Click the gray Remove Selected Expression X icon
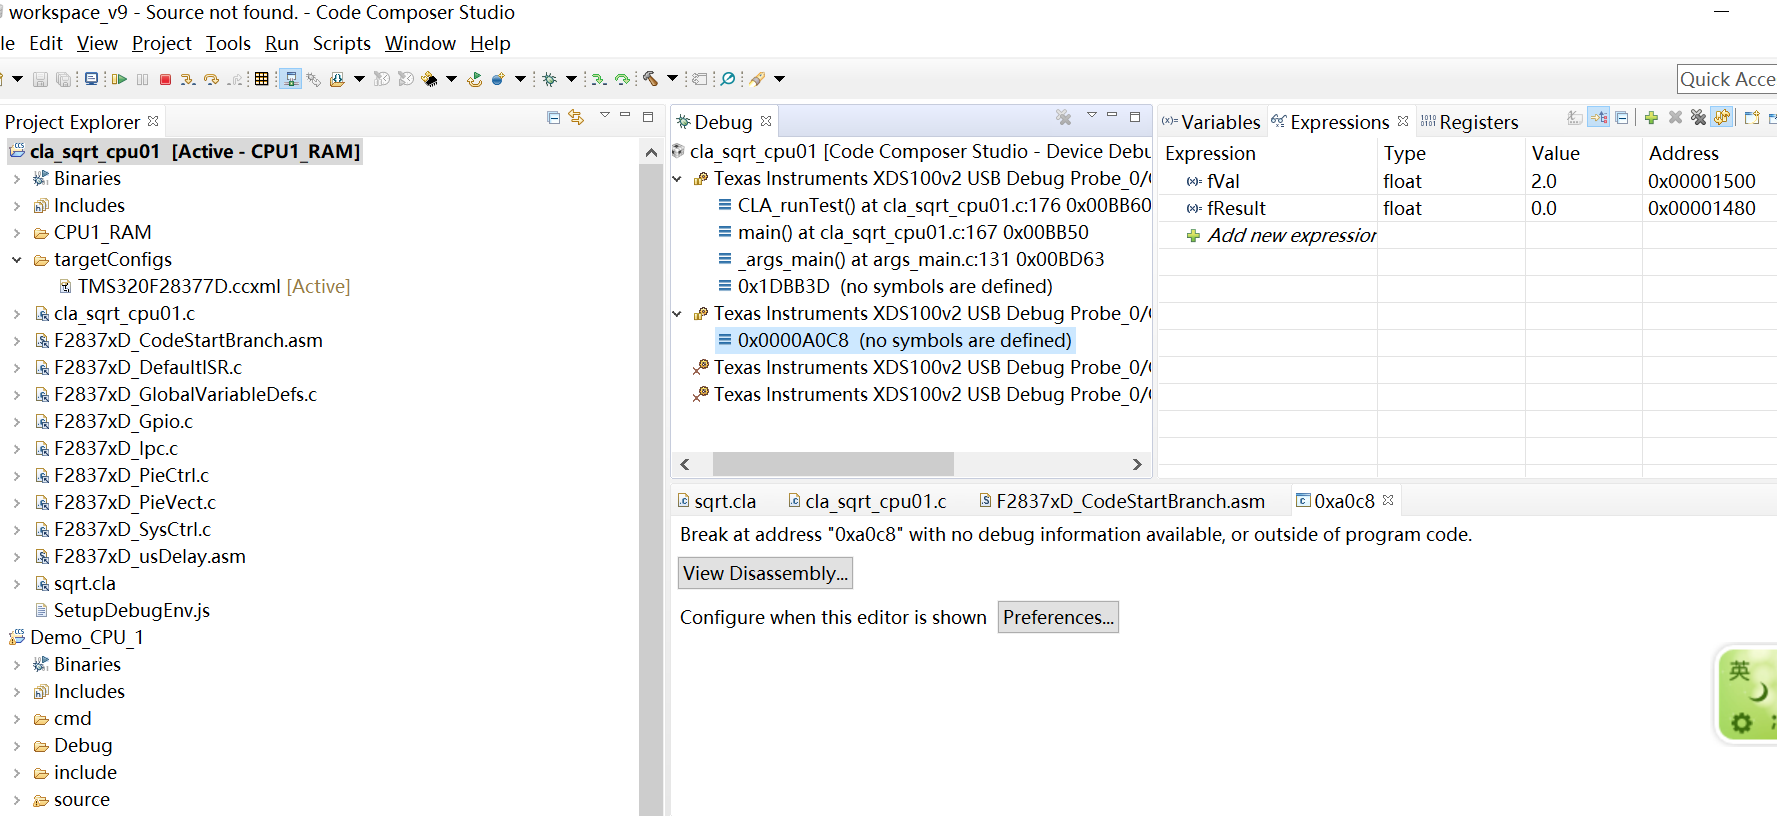 pos(1675,118)
